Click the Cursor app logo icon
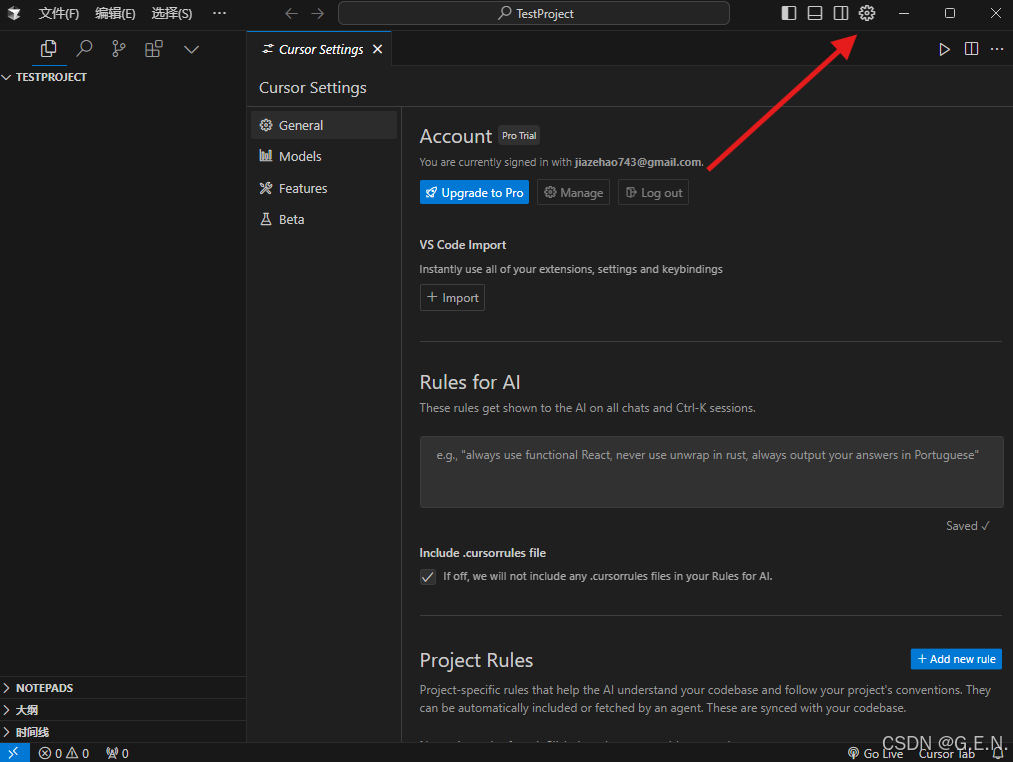1013x762 pixels. [x=14, y=14]
